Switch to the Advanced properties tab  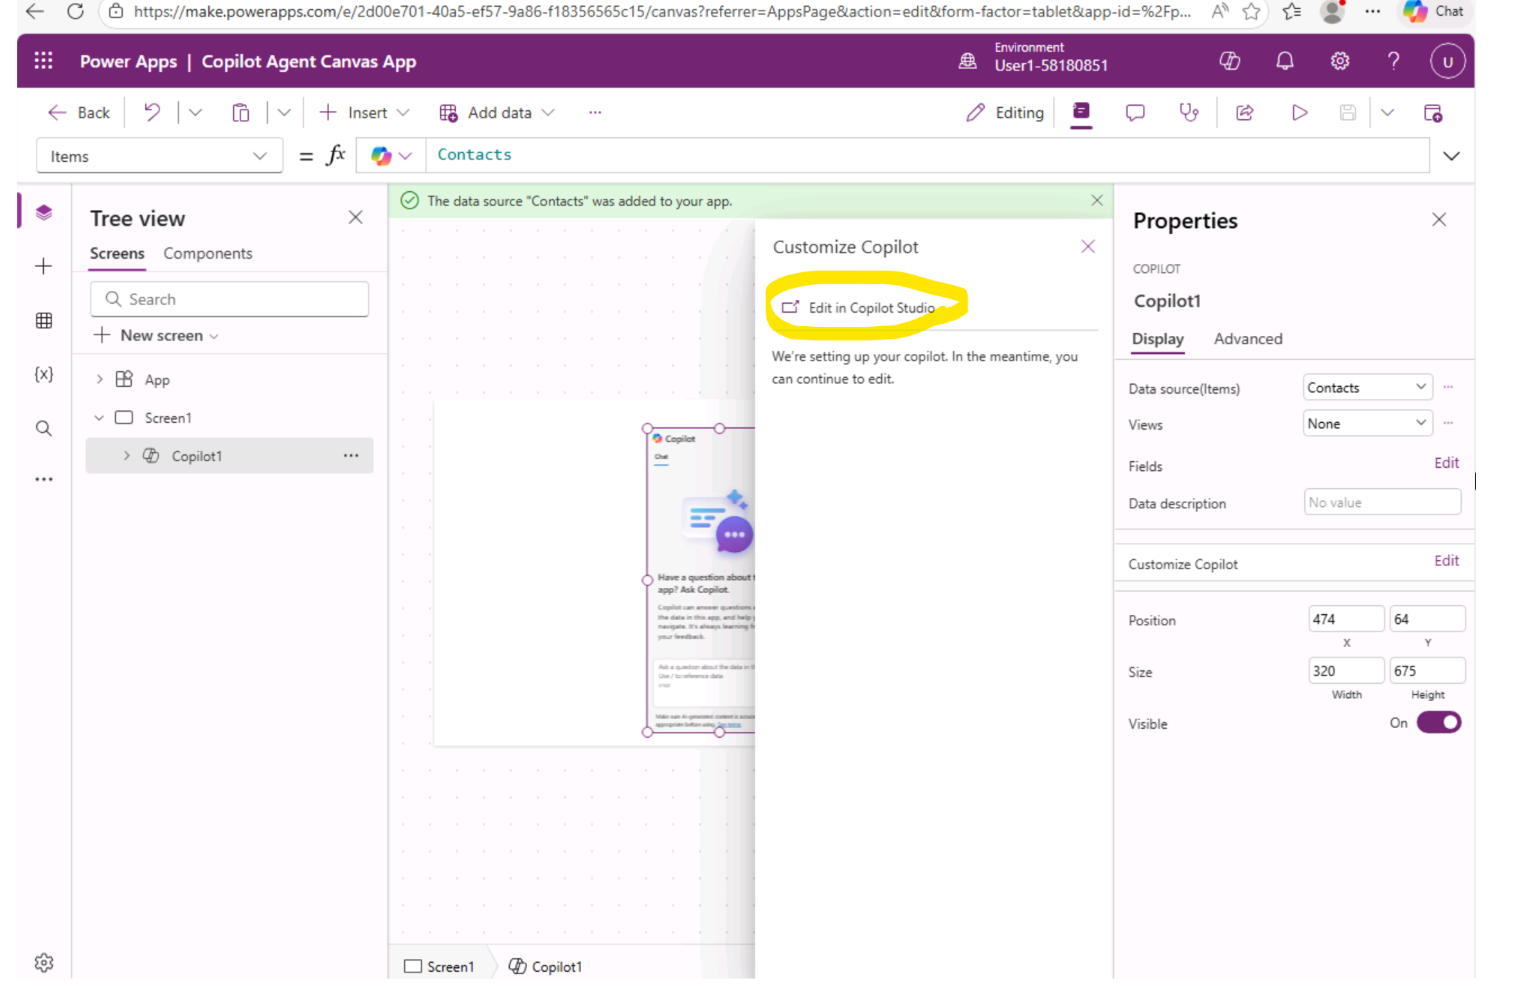pyautogui.click(x=1247, y=339)
